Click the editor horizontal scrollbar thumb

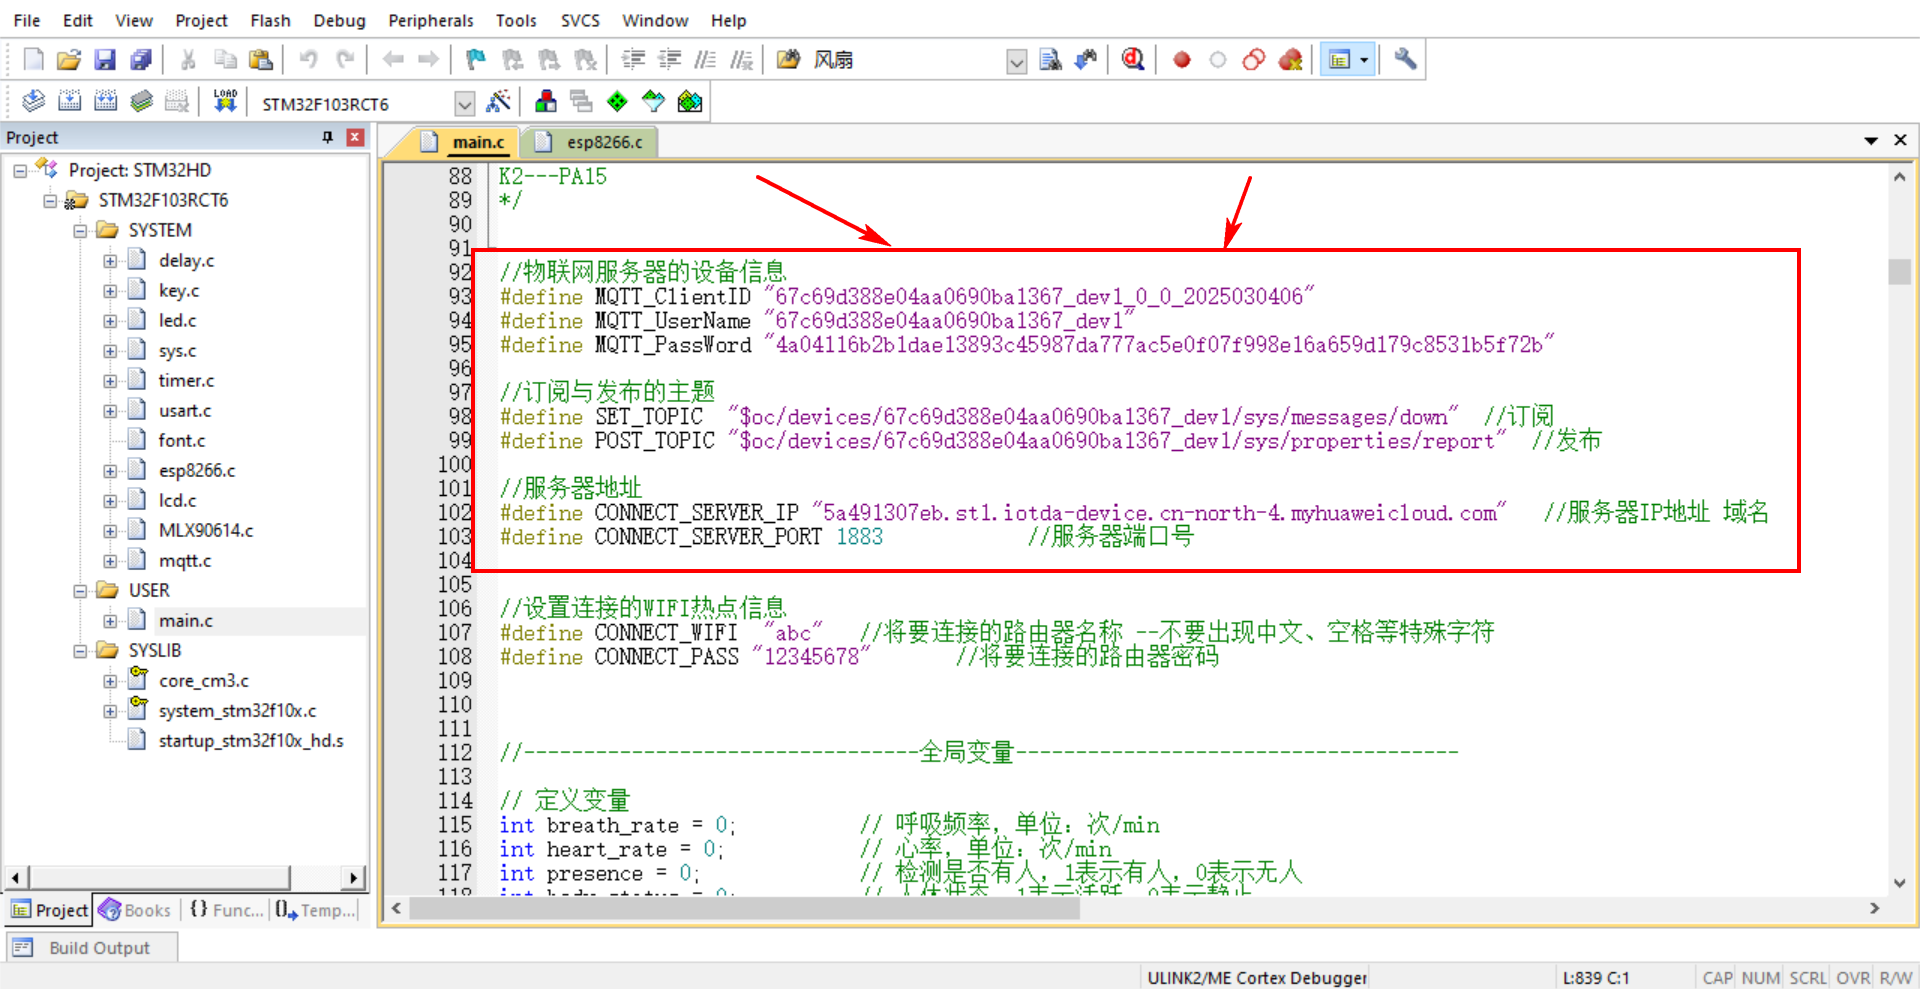[744, 908]
